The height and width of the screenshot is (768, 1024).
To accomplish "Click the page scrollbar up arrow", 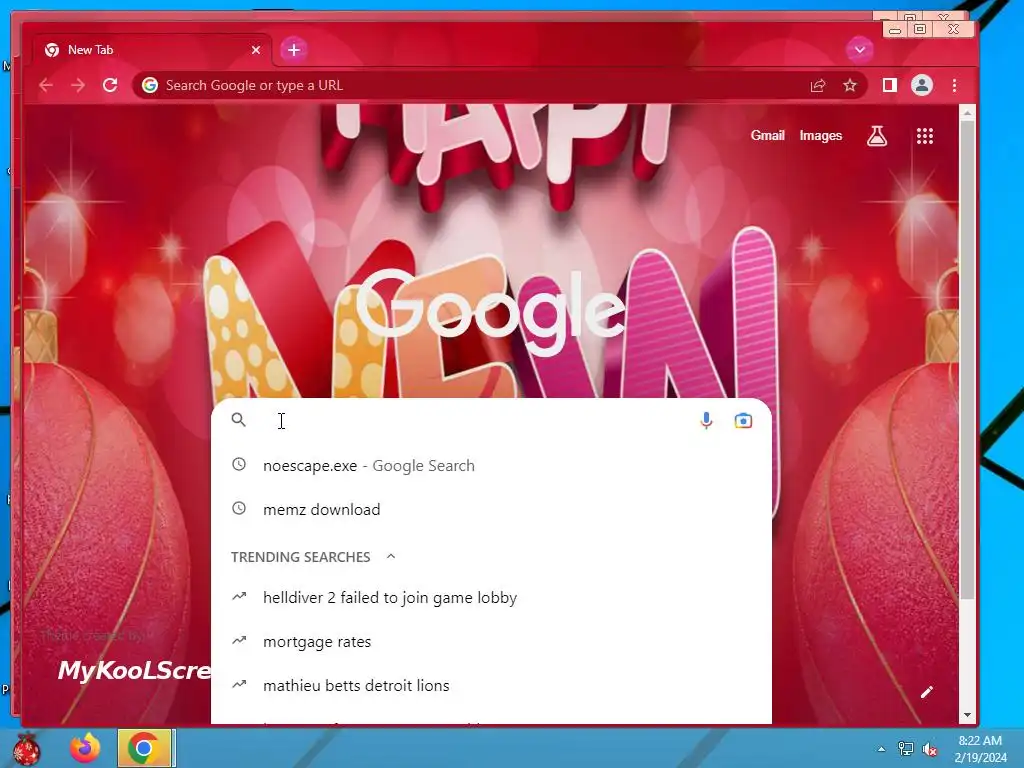I will point(967,114).
